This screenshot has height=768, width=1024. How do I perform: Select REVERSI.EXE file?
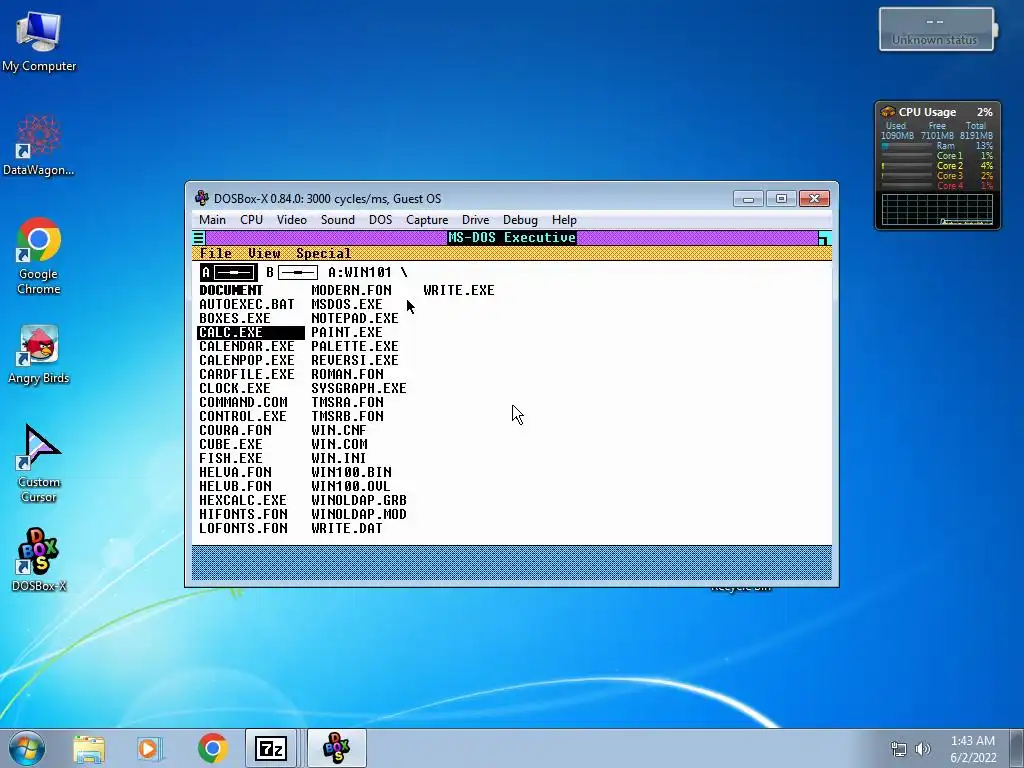(355, 360)
